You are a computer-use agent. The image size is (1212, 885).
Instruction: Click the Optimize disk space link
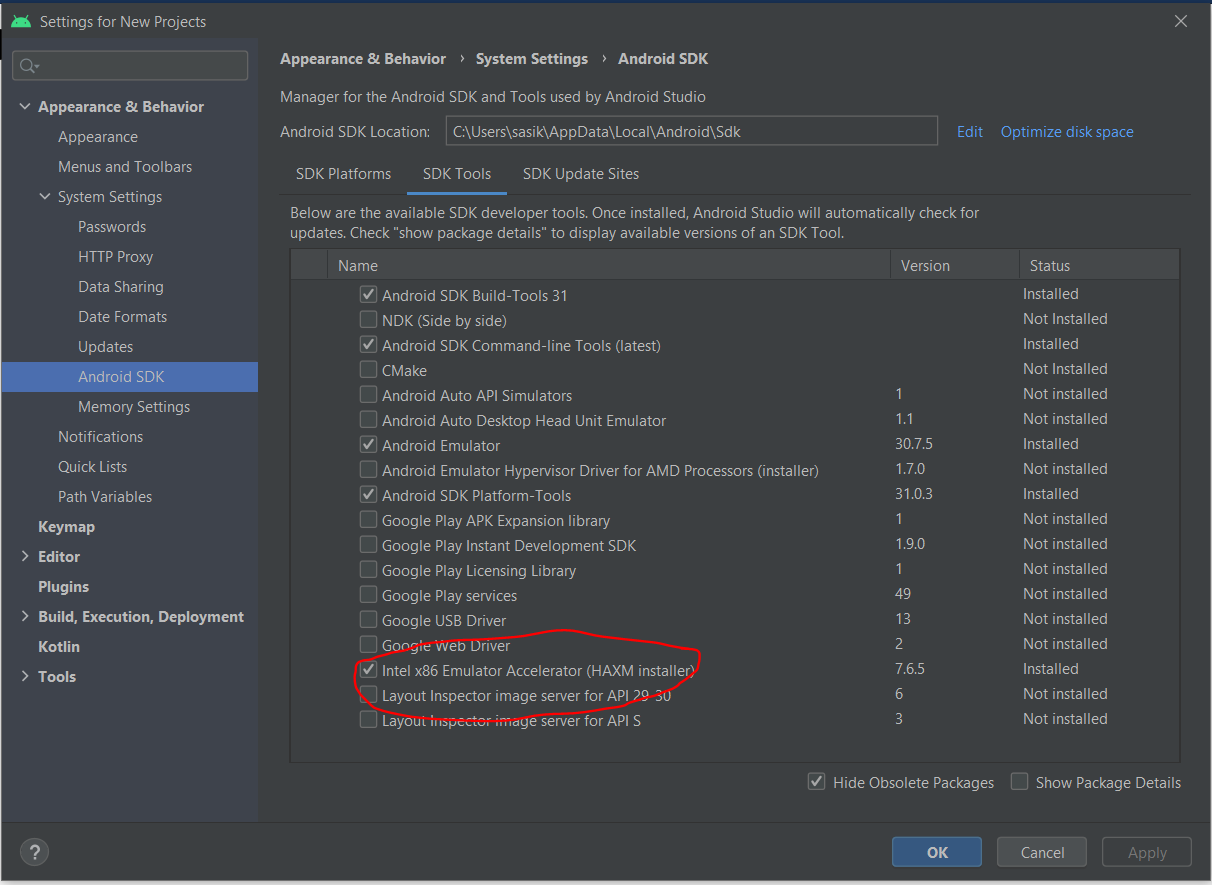(x=1067, y=132)
